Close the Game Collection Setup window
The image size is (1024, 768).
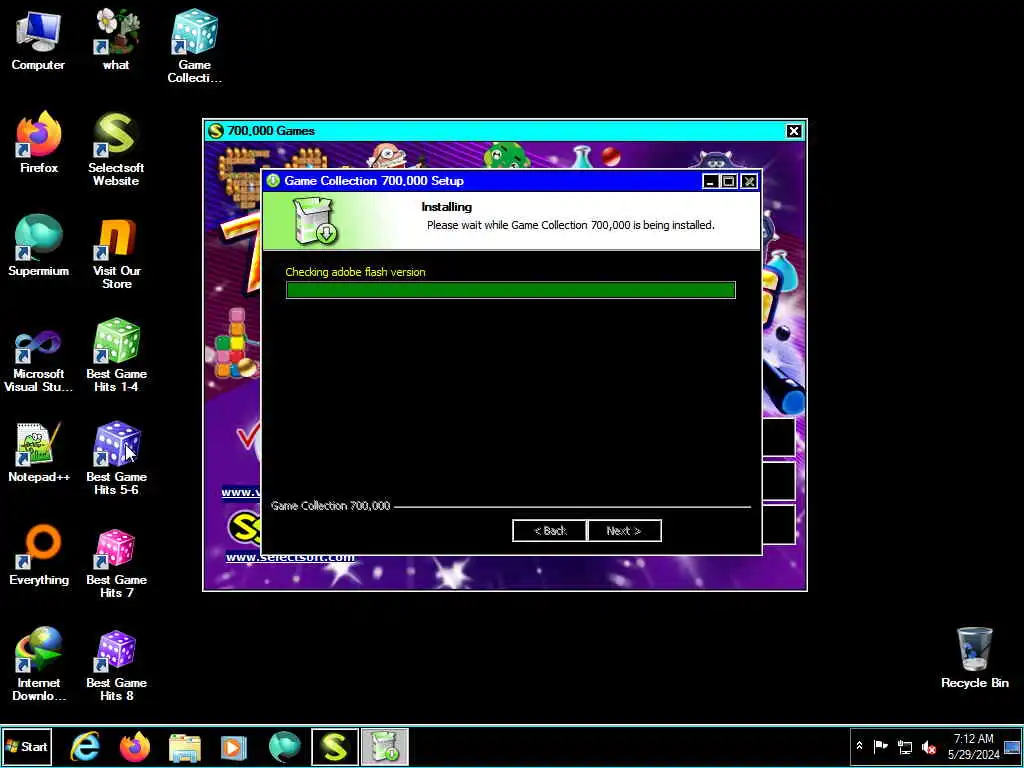(749, 182)
